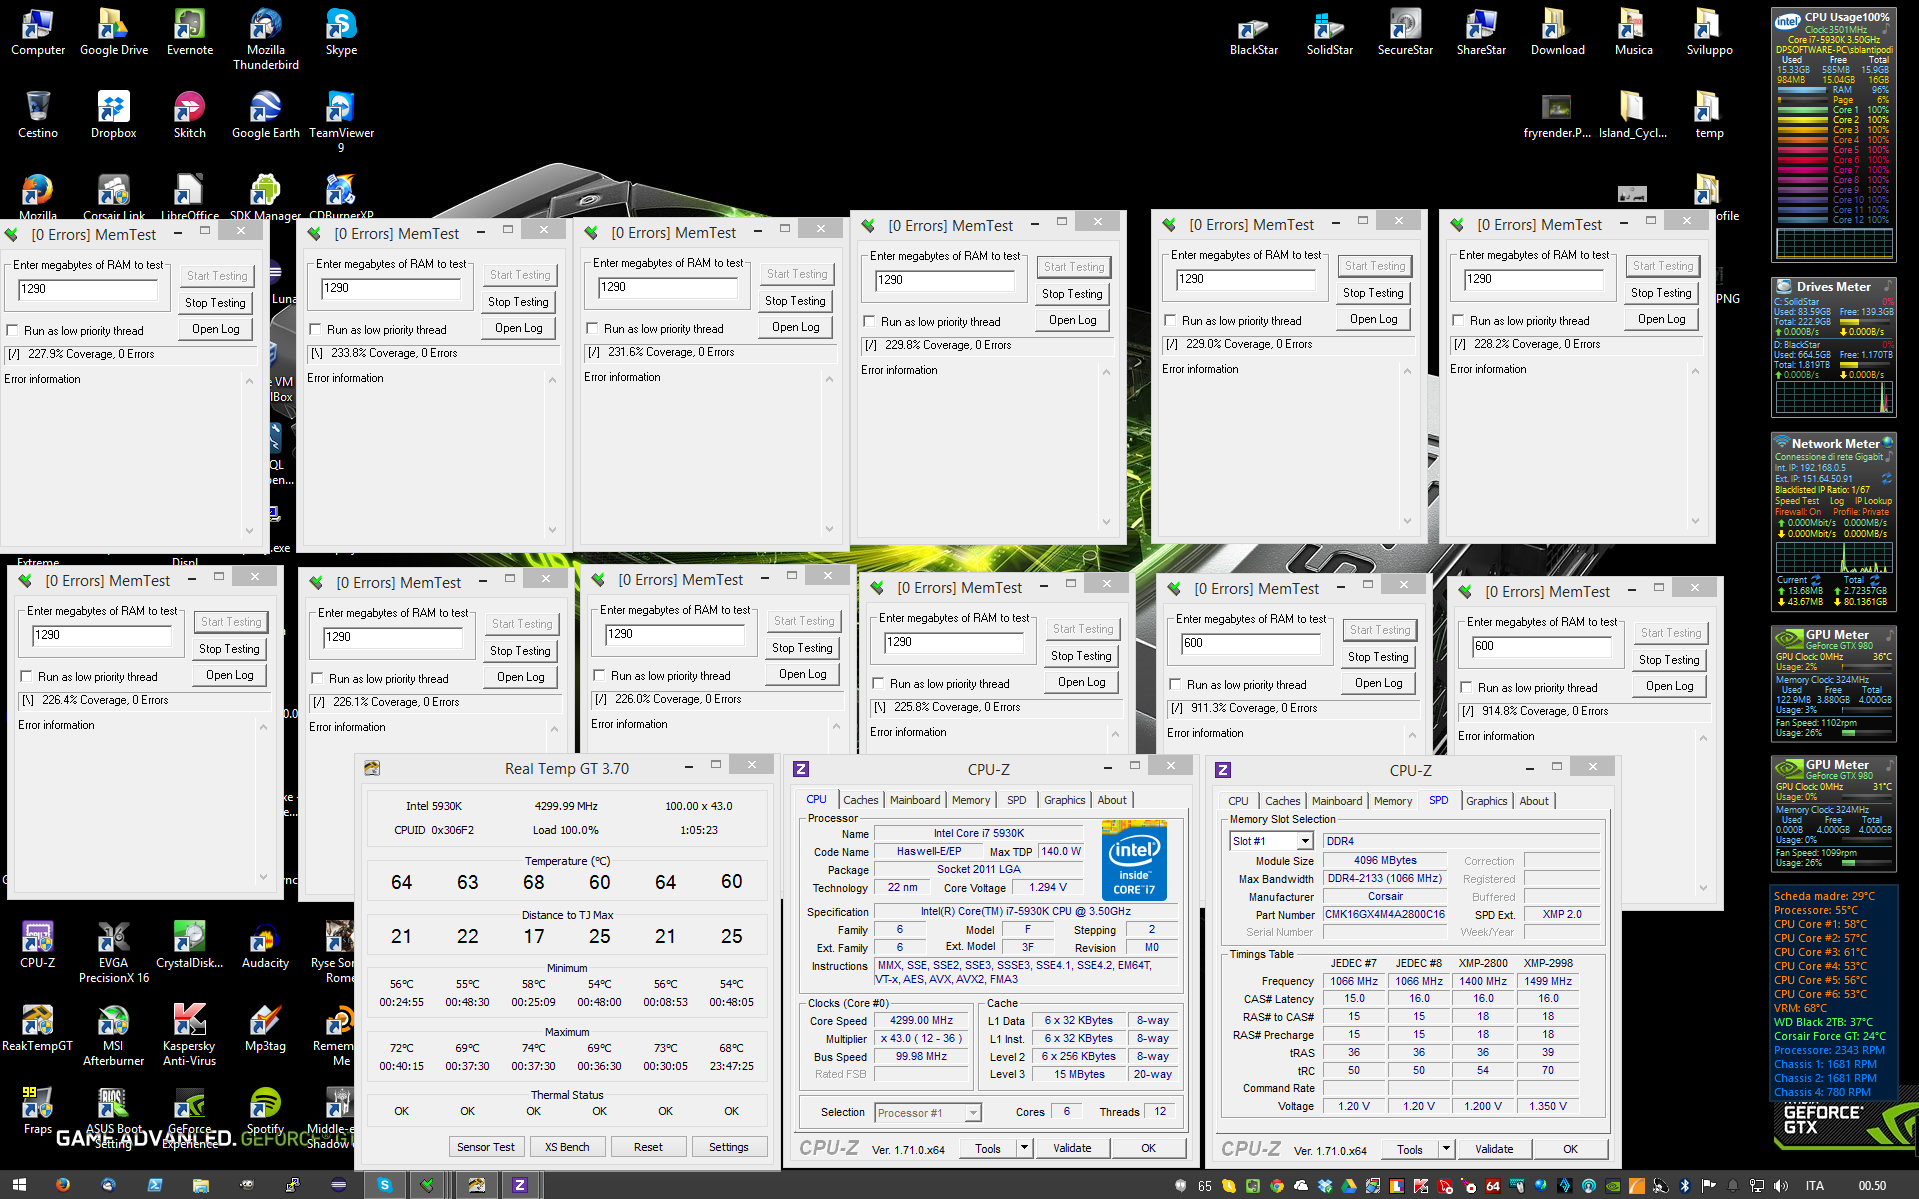Viewport: 1919px width, 1199px height.
Task: Open the Evernote desktop shortcut
Action: click(189, 32)
